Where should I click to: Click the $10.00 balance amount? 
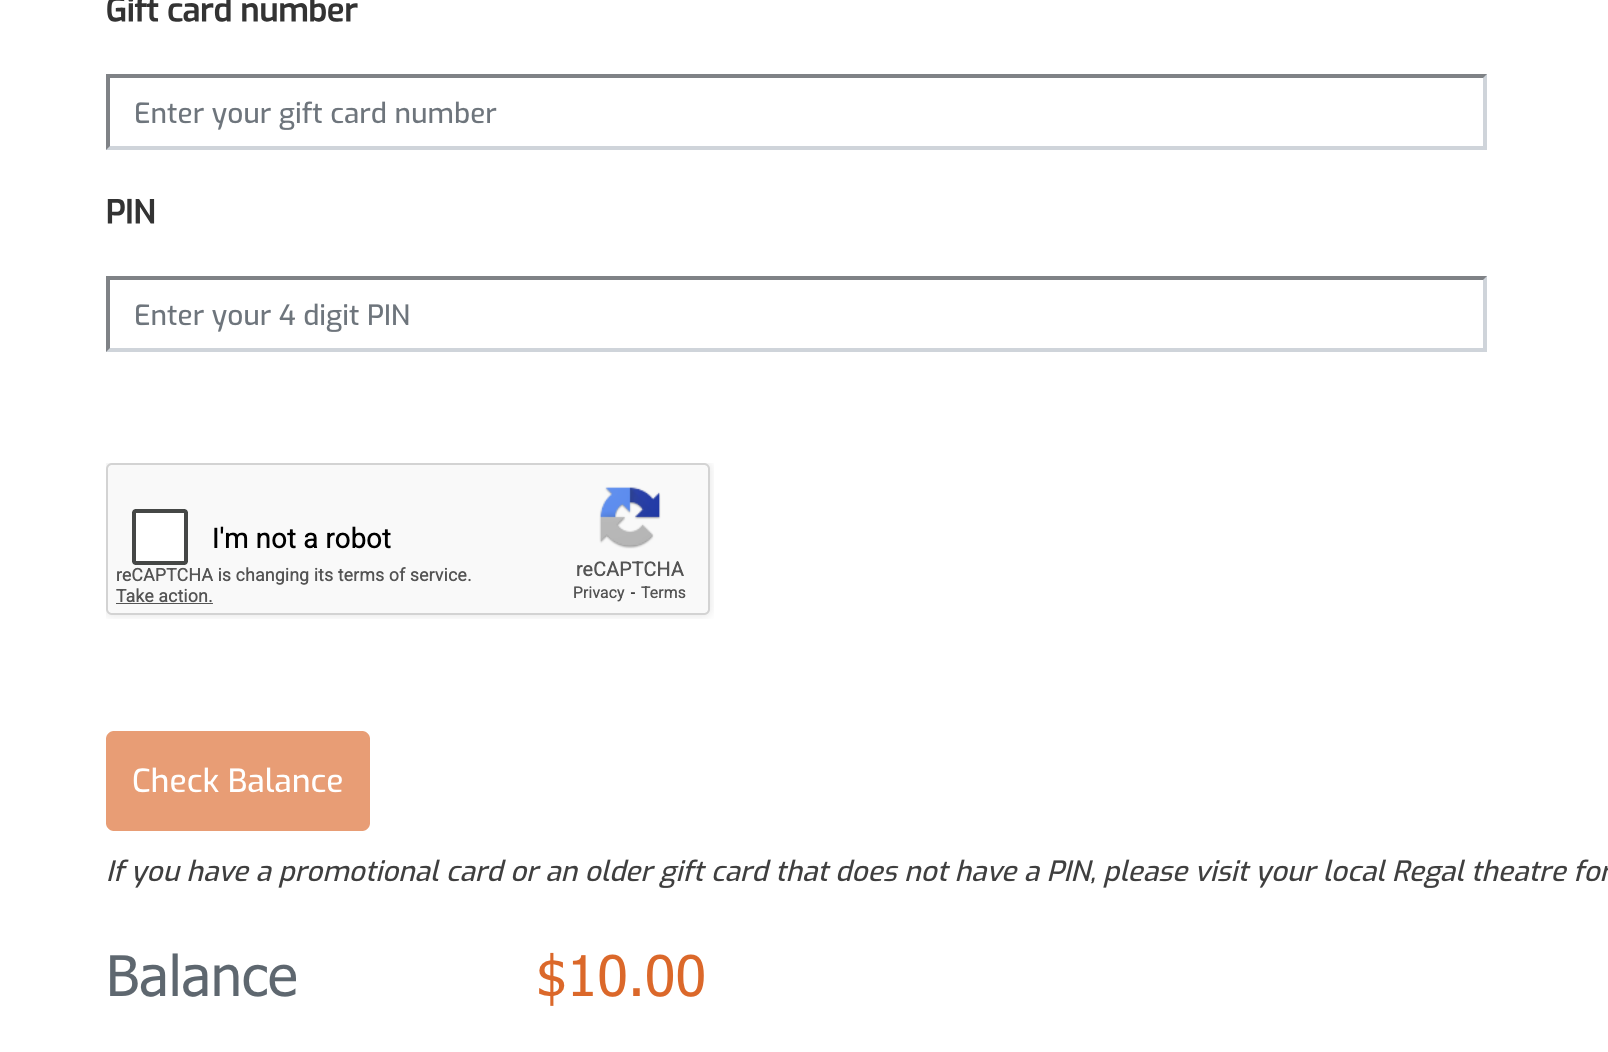[621, 976]
